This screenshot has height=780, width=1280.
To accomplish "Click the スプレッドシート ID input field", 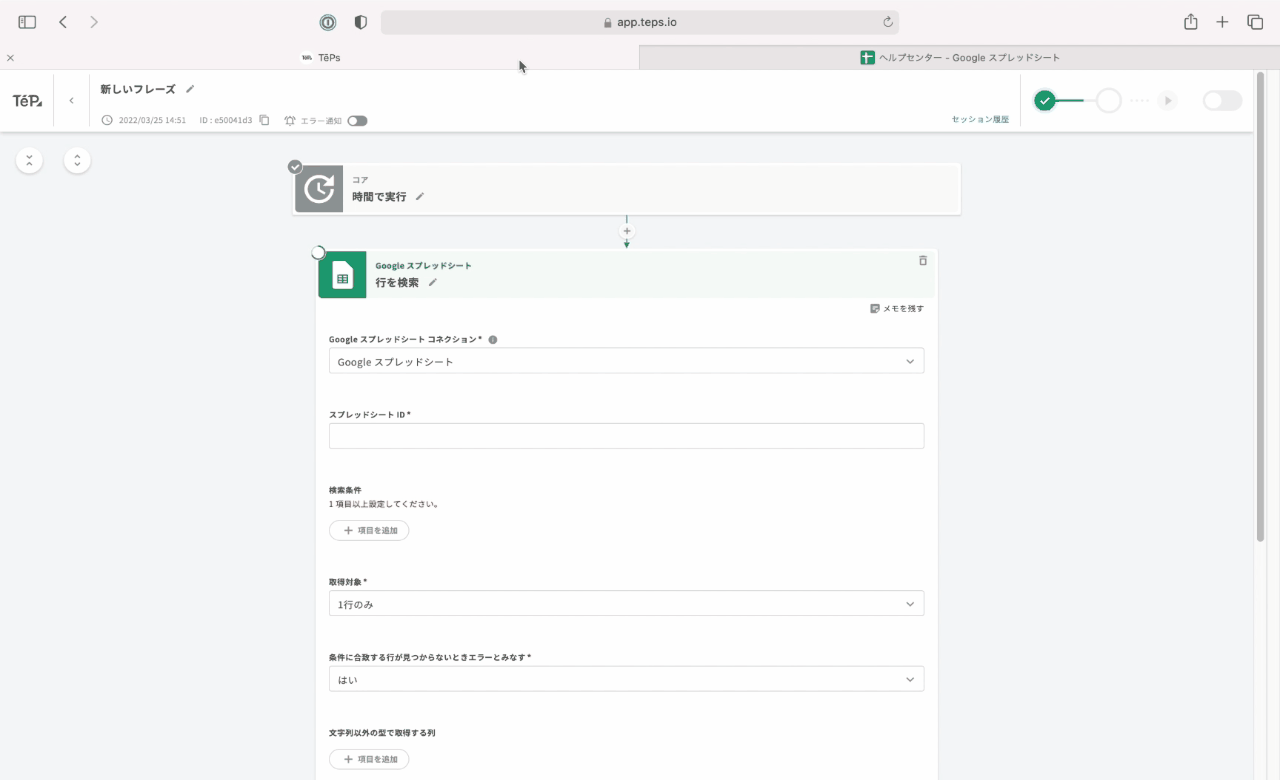I will [x=626, y=436].
